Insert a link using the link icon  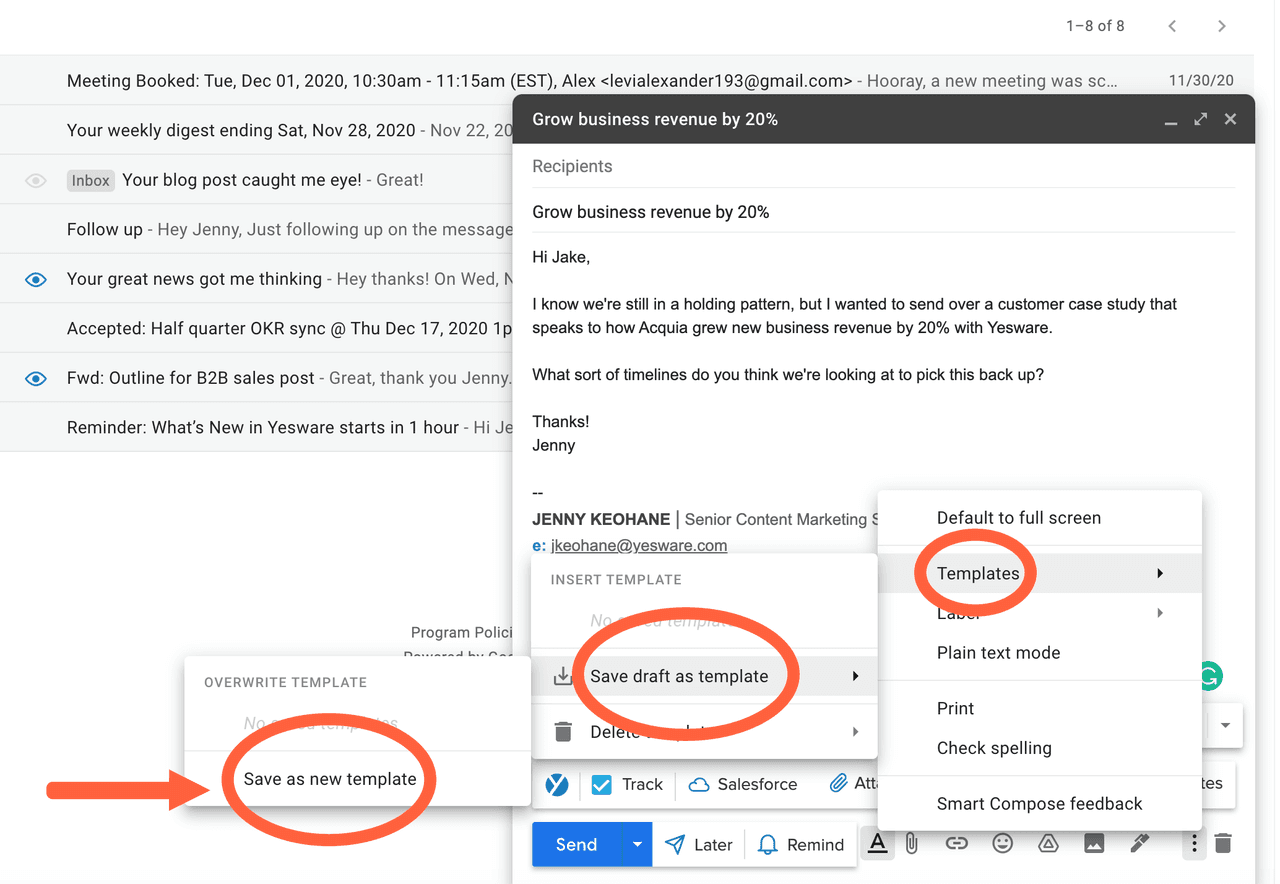[957, 843]
